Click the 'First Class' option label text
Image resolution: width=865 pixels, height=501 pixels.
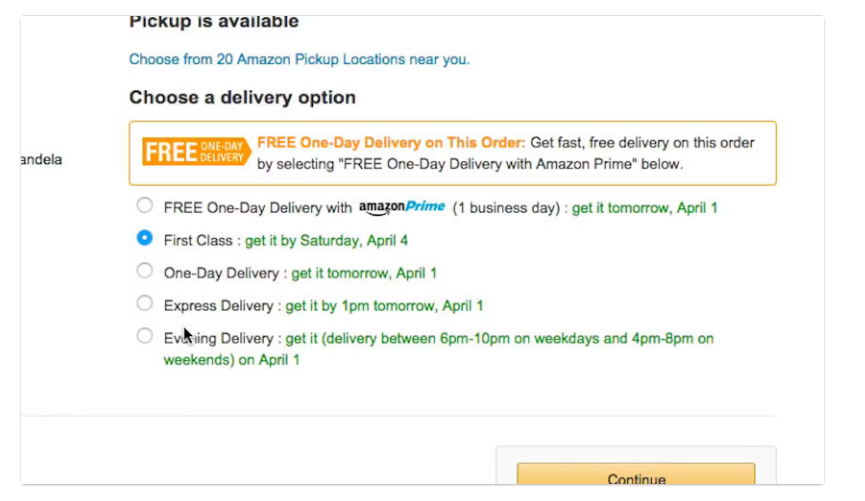(x=198, y=241)
